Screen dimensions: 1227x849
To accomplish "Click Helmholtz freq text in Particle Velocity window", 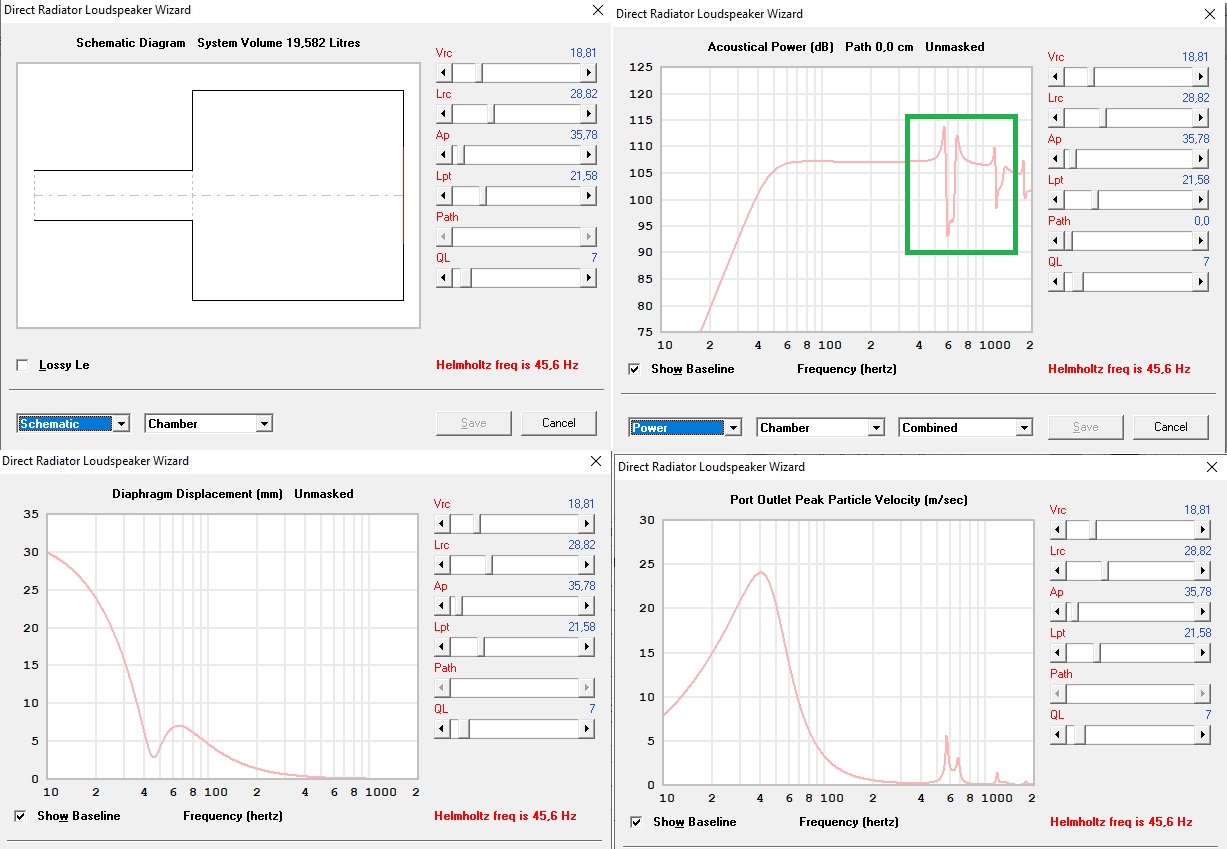I will click(x=1121, y=822).
